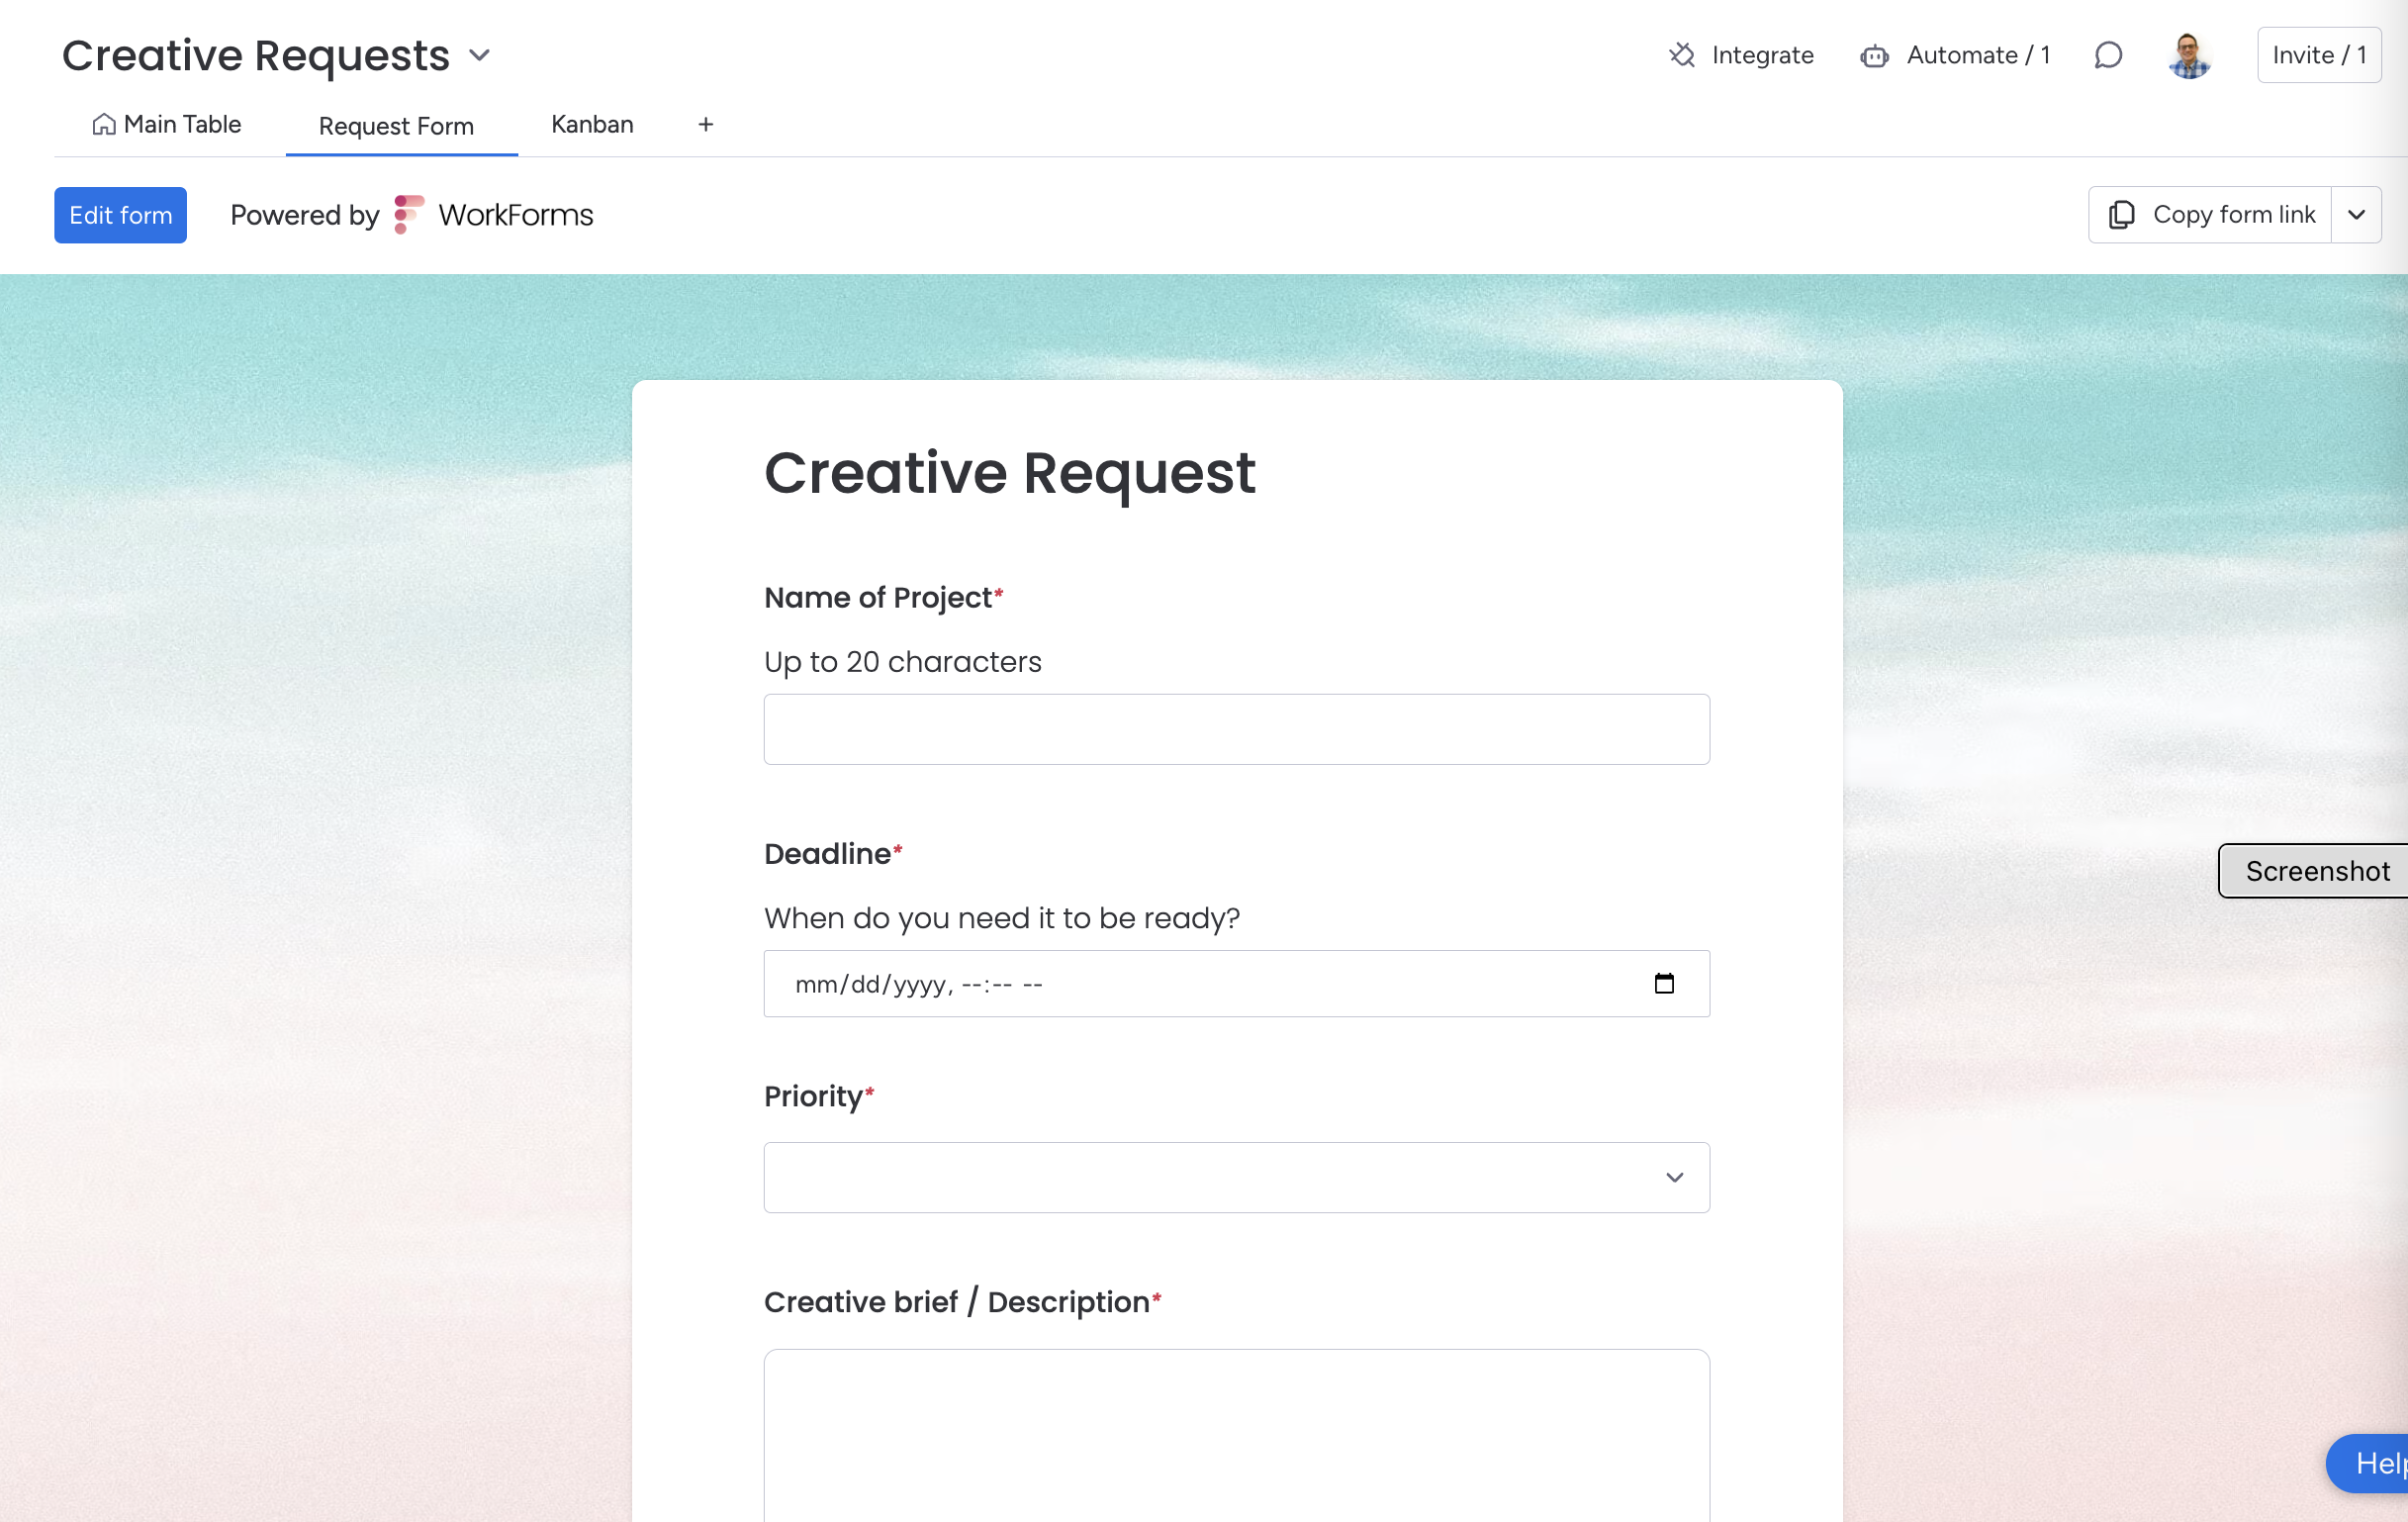
Task: Open the conversation bubble icon
Action: tap(2107, 55)
